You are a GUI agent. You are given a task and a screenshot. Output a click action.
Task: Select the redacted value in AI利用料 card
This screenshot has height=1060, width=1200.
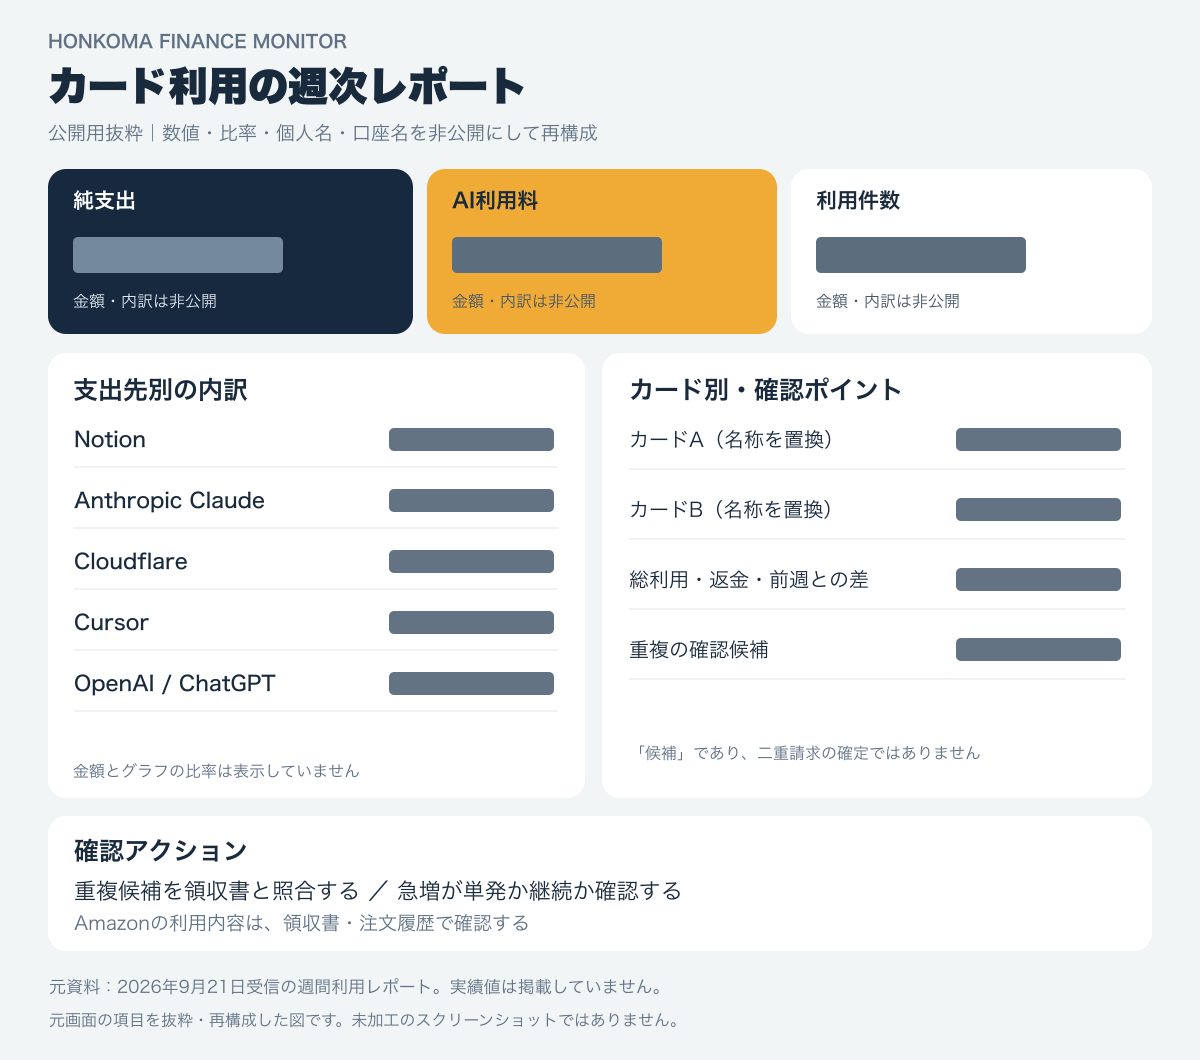(x=557, y=255)
